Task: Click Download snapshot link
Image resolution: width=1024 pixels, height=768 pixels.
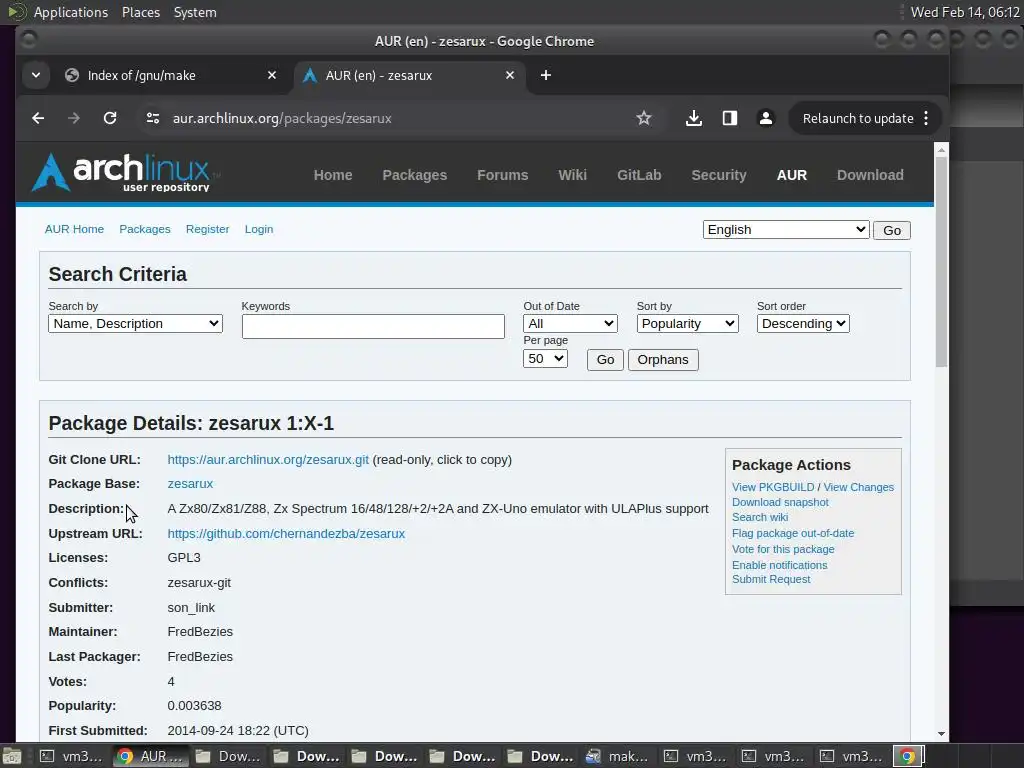Action: [780, 502]
